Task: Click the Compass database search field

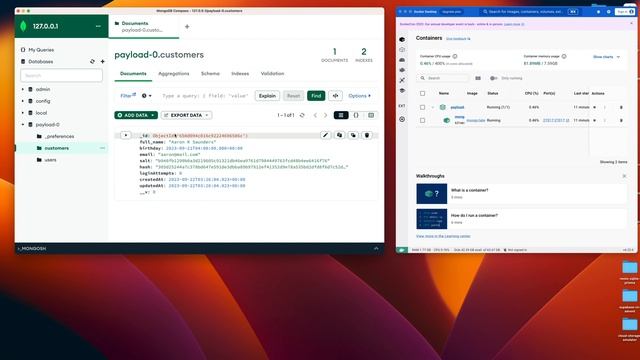Action: (x=61, y=76)
